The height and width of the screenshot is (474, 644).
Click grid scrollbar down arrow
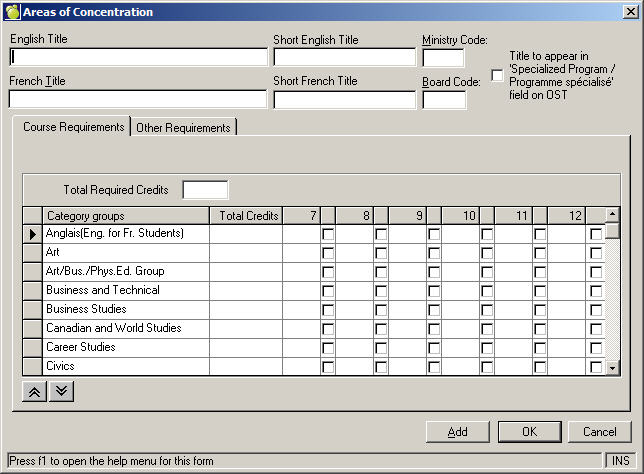click(x=613, y=368)
